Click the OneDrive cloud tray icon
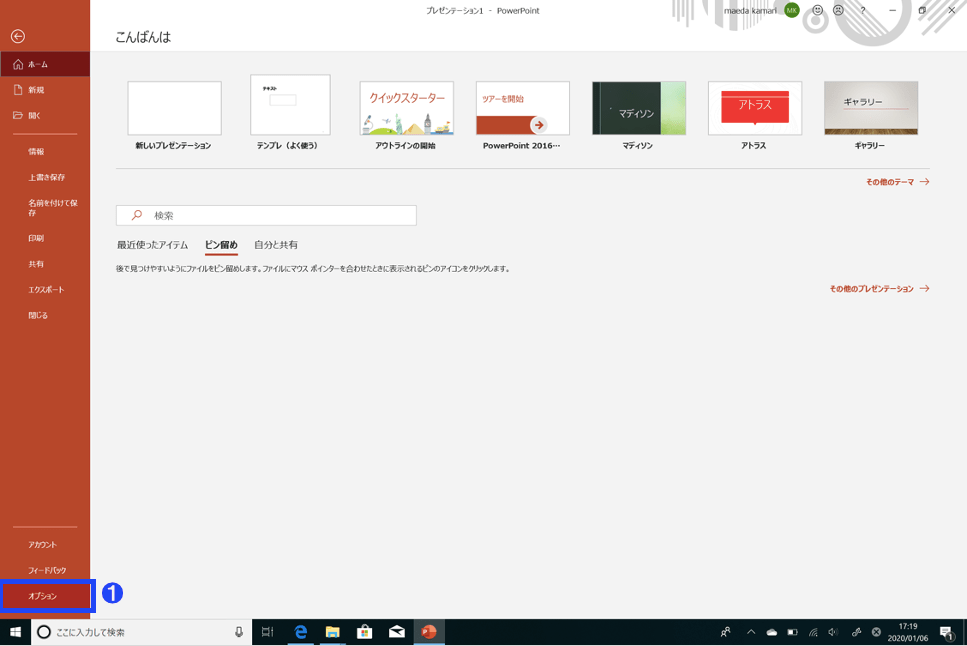Screen dimensions: 967x646 [772, 632]
